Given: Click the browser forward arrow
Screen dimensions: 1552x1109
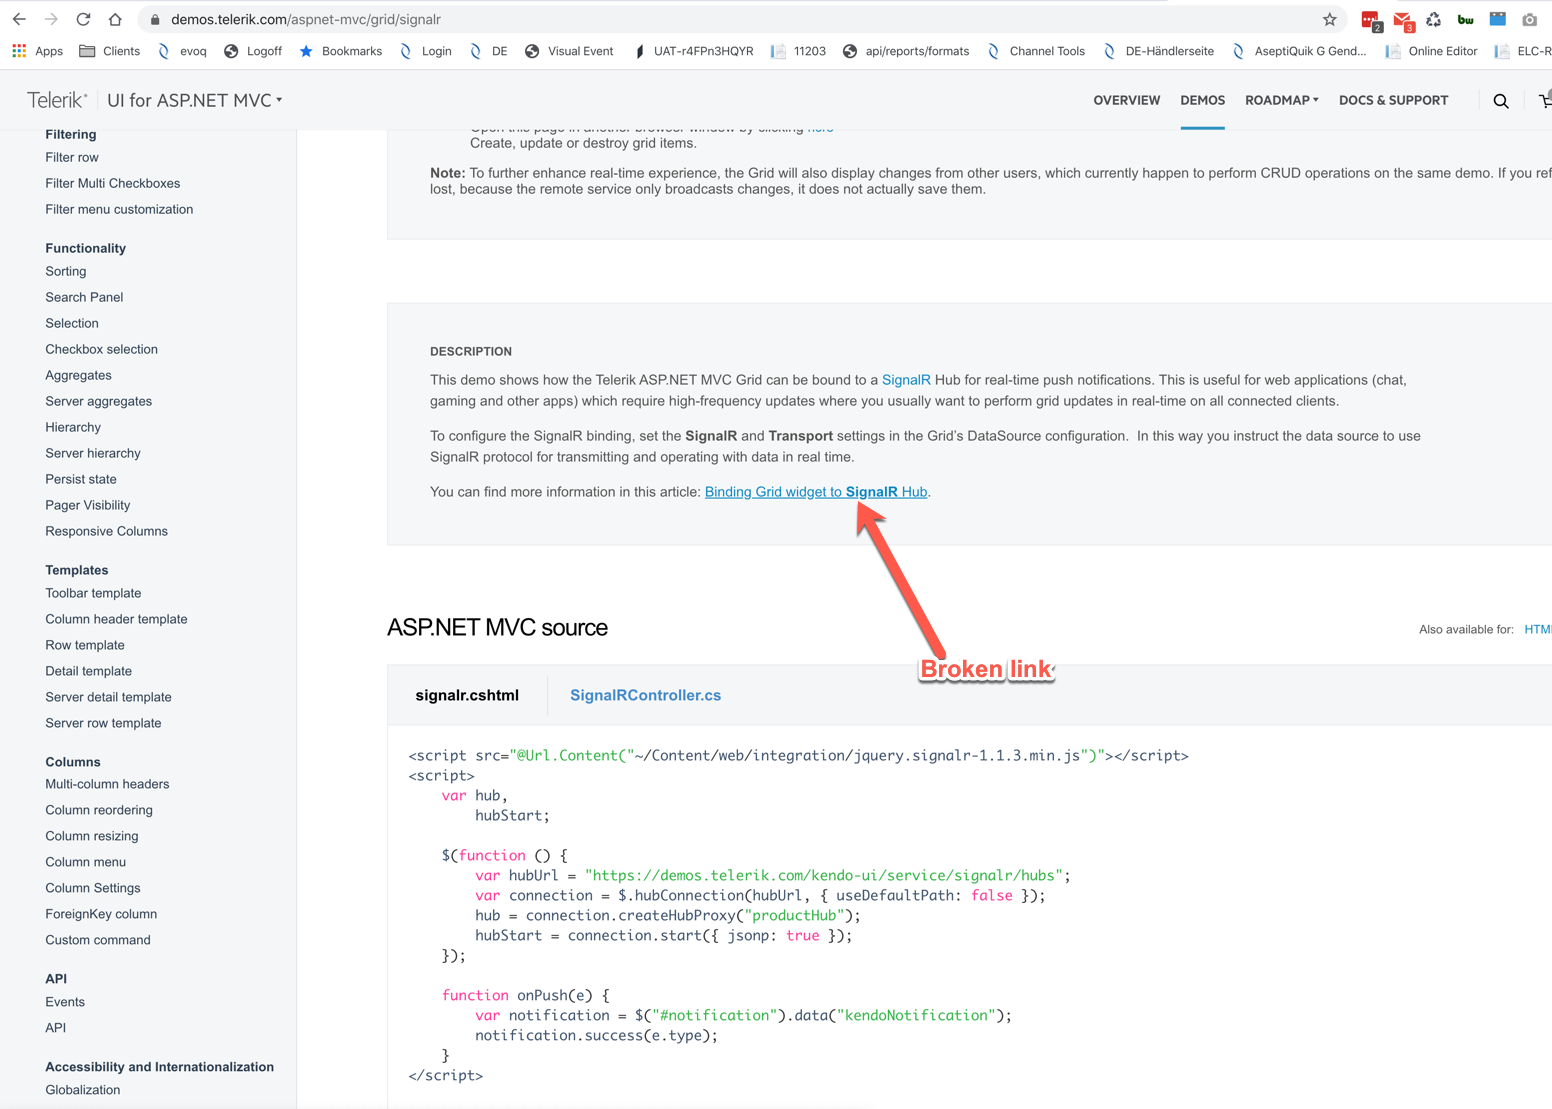Looking at the screenshot, I should point(51,19).
